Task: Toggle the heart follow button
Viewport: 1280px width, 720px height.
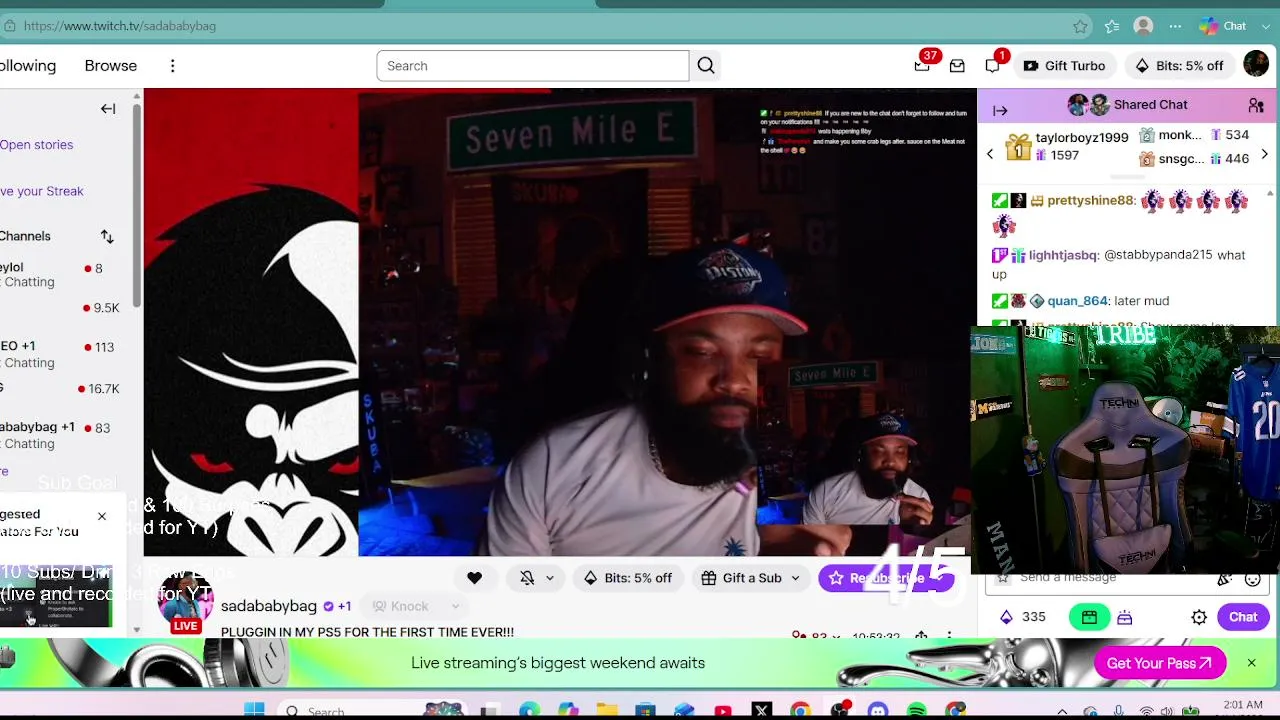Action: click(x=474, y=578)
